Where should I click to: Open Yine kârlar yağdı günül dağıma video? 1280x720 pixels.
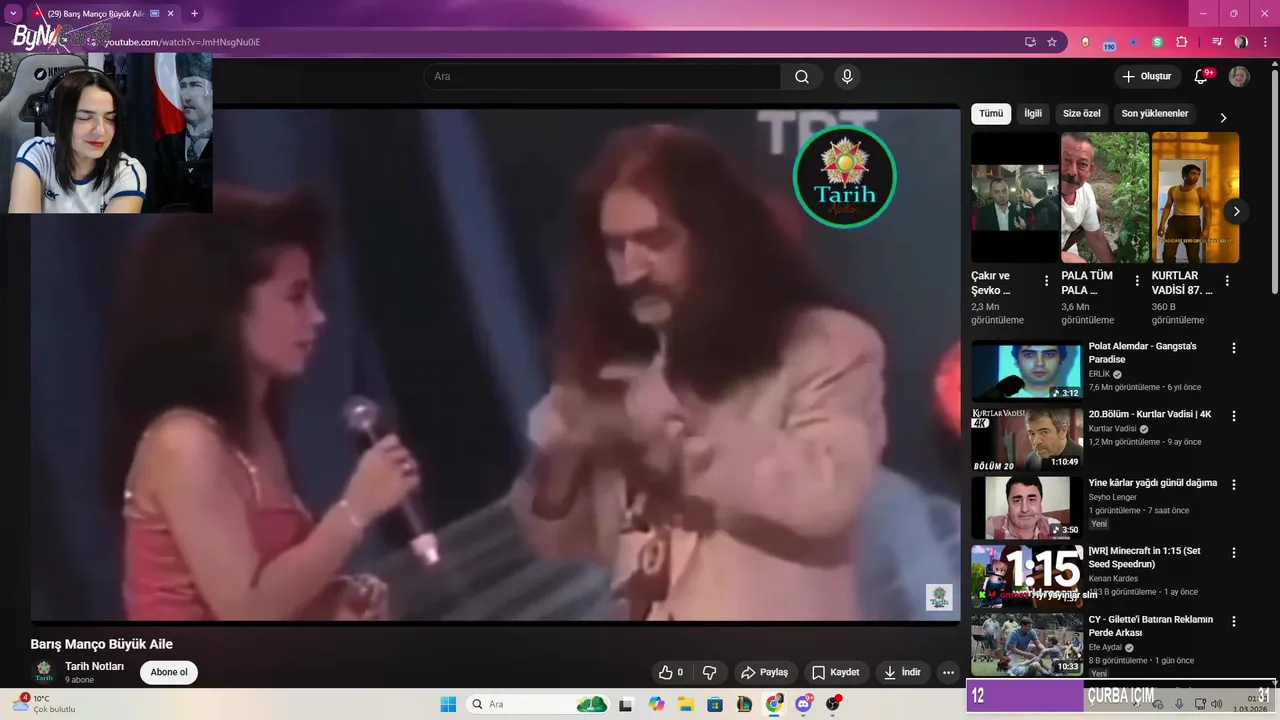[1153, 482]
